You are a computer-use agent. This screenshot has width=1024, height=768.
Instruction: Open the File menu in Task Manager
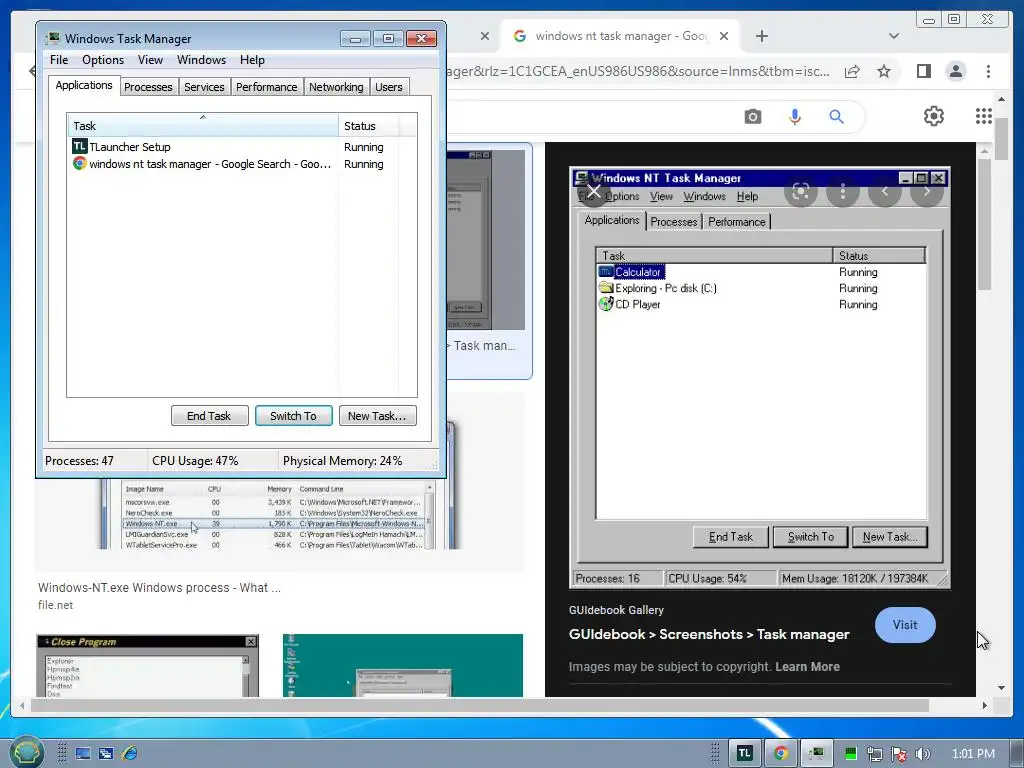point(59,60)
